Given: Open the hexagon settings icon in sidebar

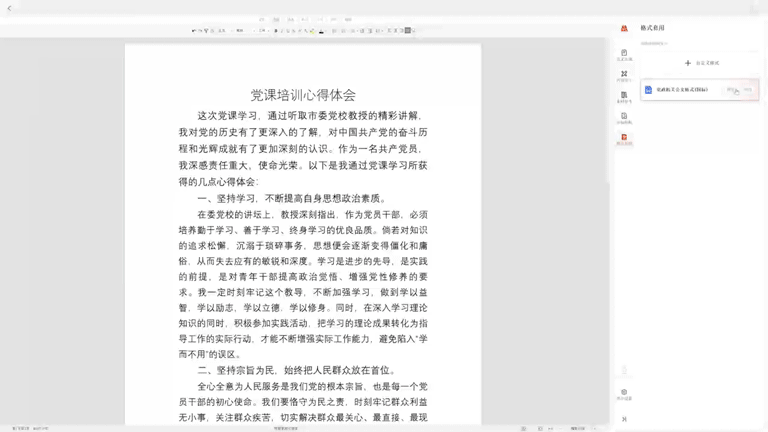Looking at the screenshot, I should 624,394.
